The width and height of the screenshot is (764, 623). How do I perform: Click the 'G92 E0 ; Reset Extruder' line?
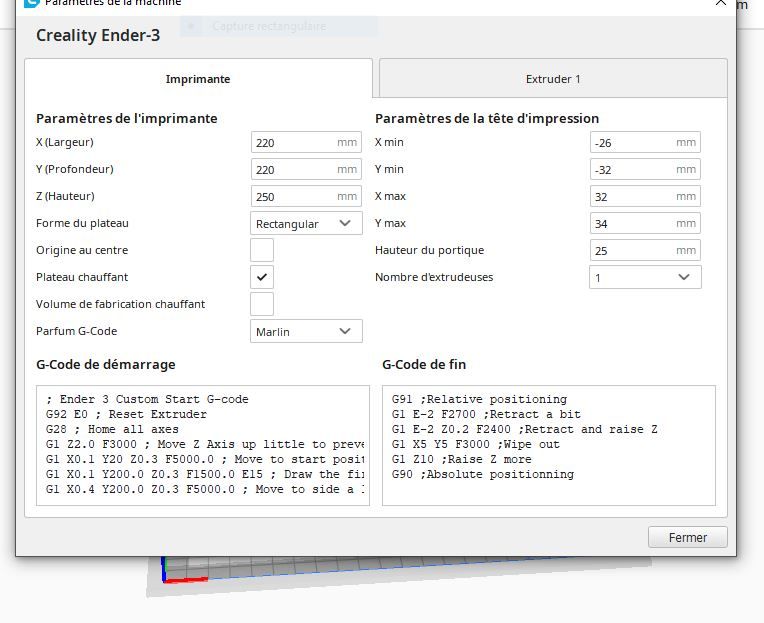click(126, 414)
